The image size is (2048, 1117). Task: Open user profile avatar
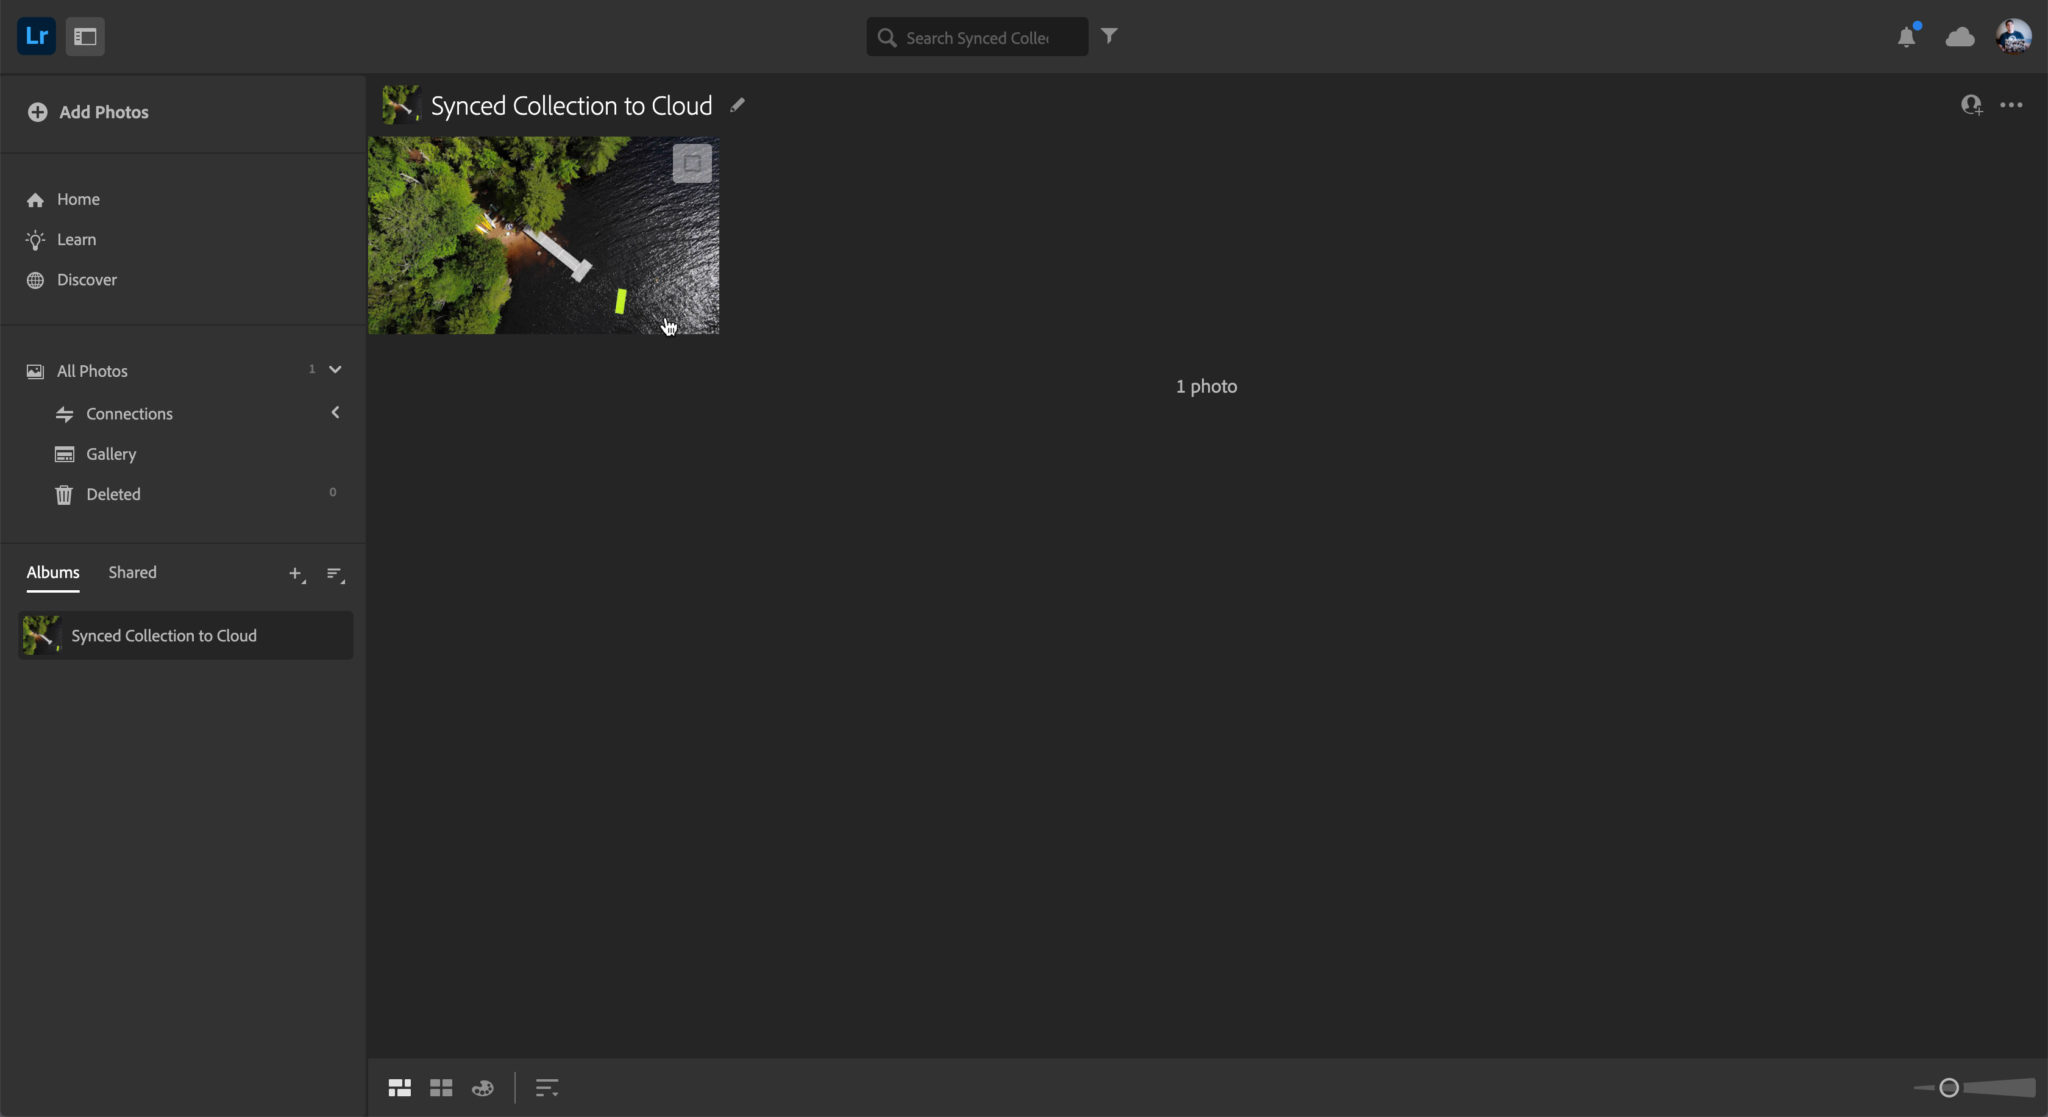[x=2013, y=37]
